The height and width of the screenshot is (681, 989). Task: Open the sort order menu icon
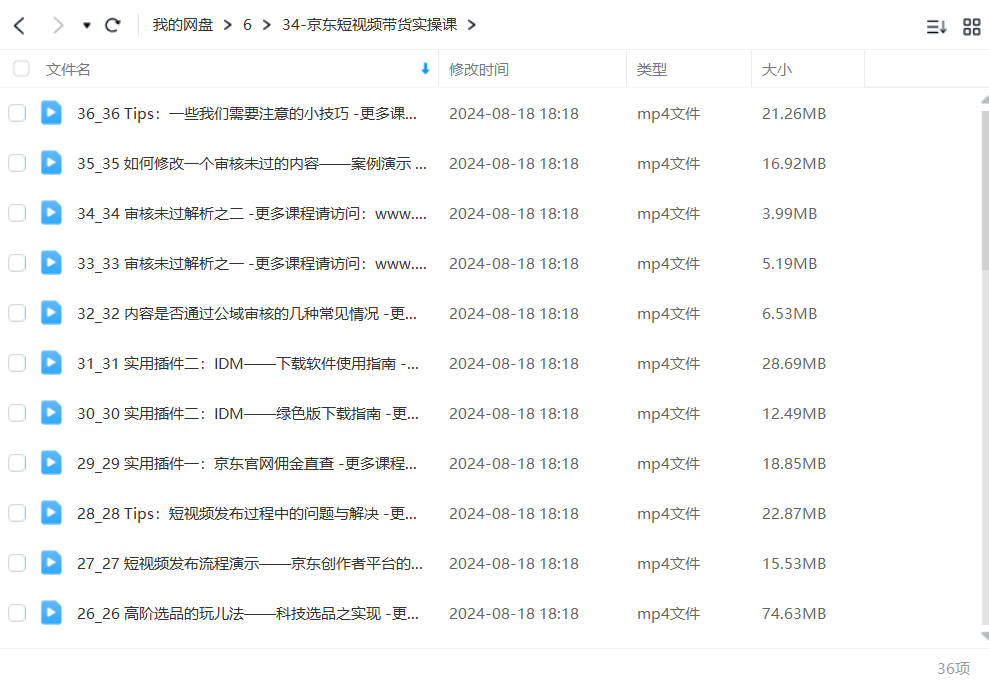pyautogui.click(x=936, y=26)
